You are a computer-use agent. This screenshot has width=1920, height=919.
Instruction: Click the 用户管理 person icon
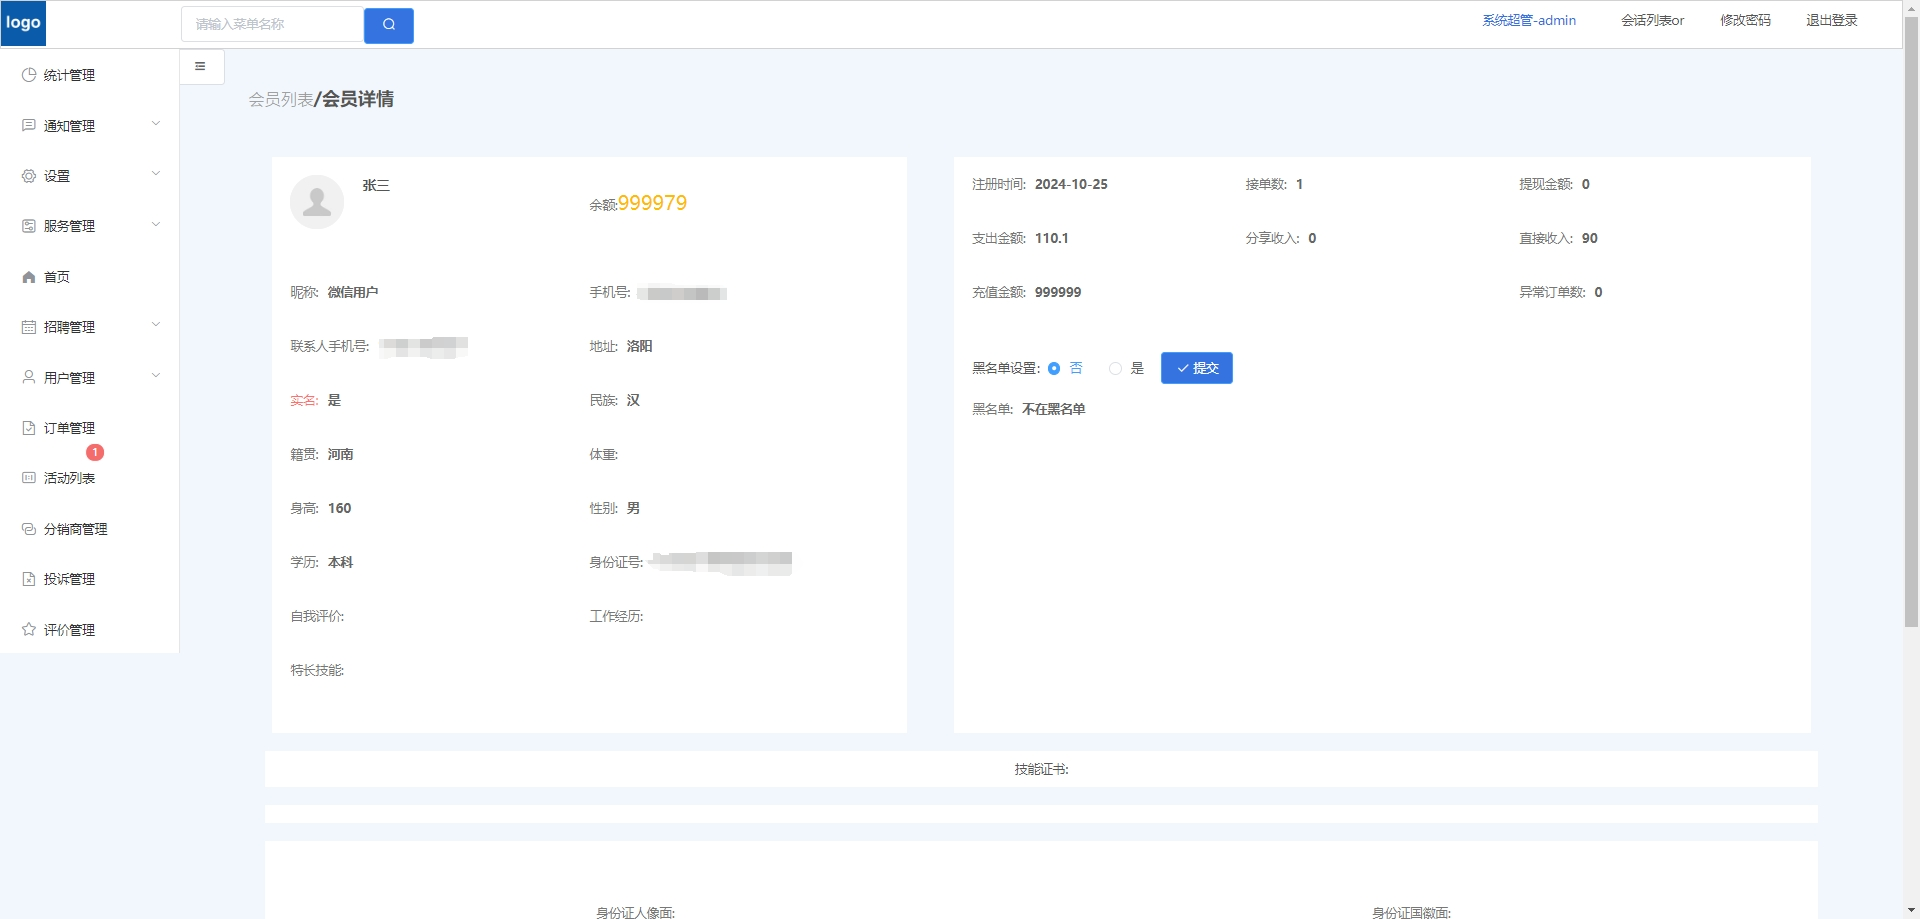(x=29, y=377)
